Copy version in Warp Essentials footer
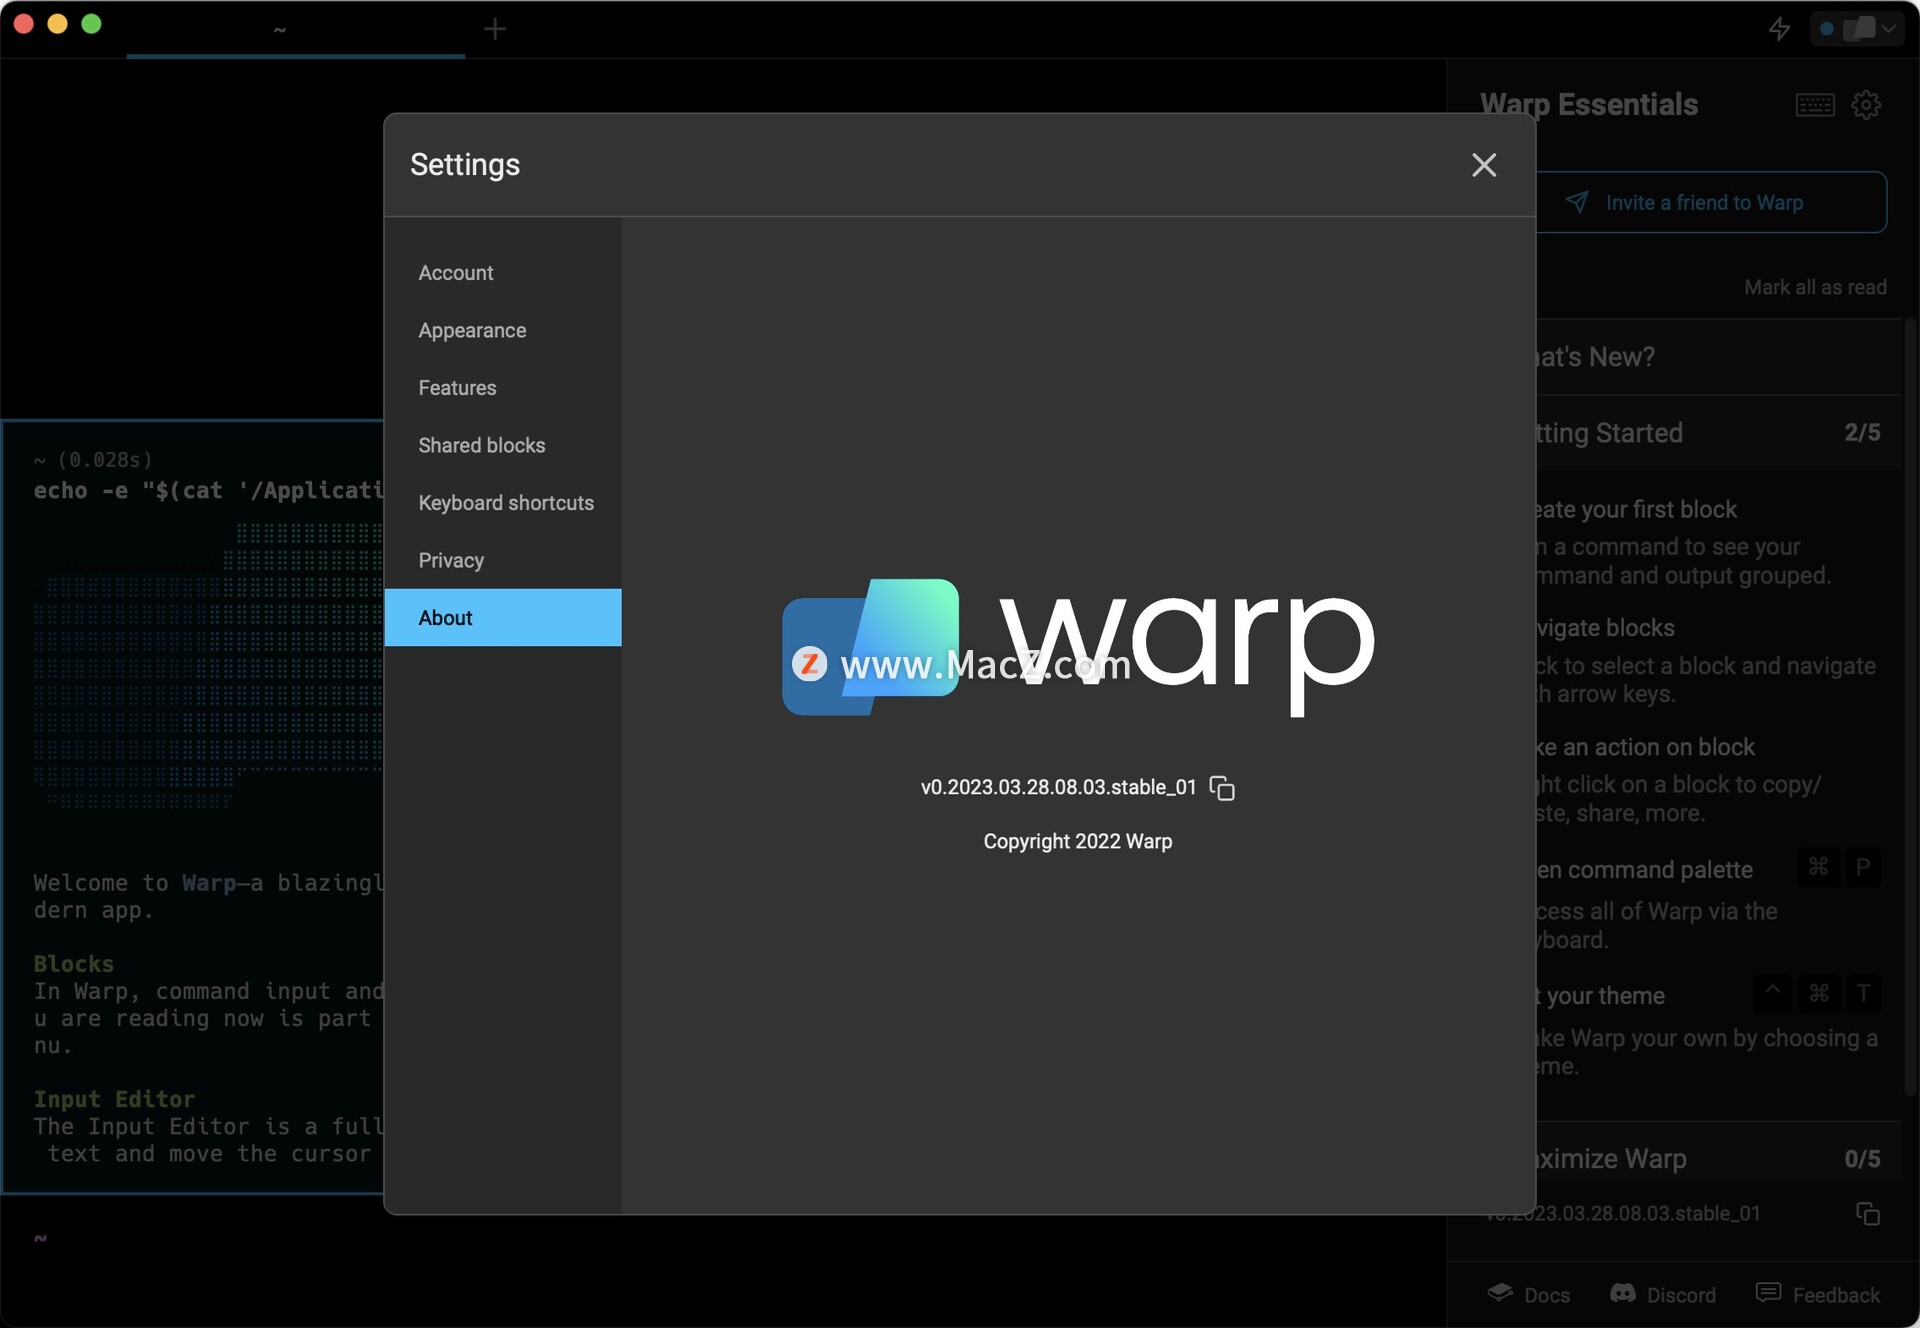This screenshot has height=1328, width=1920. point(1868,1214)
